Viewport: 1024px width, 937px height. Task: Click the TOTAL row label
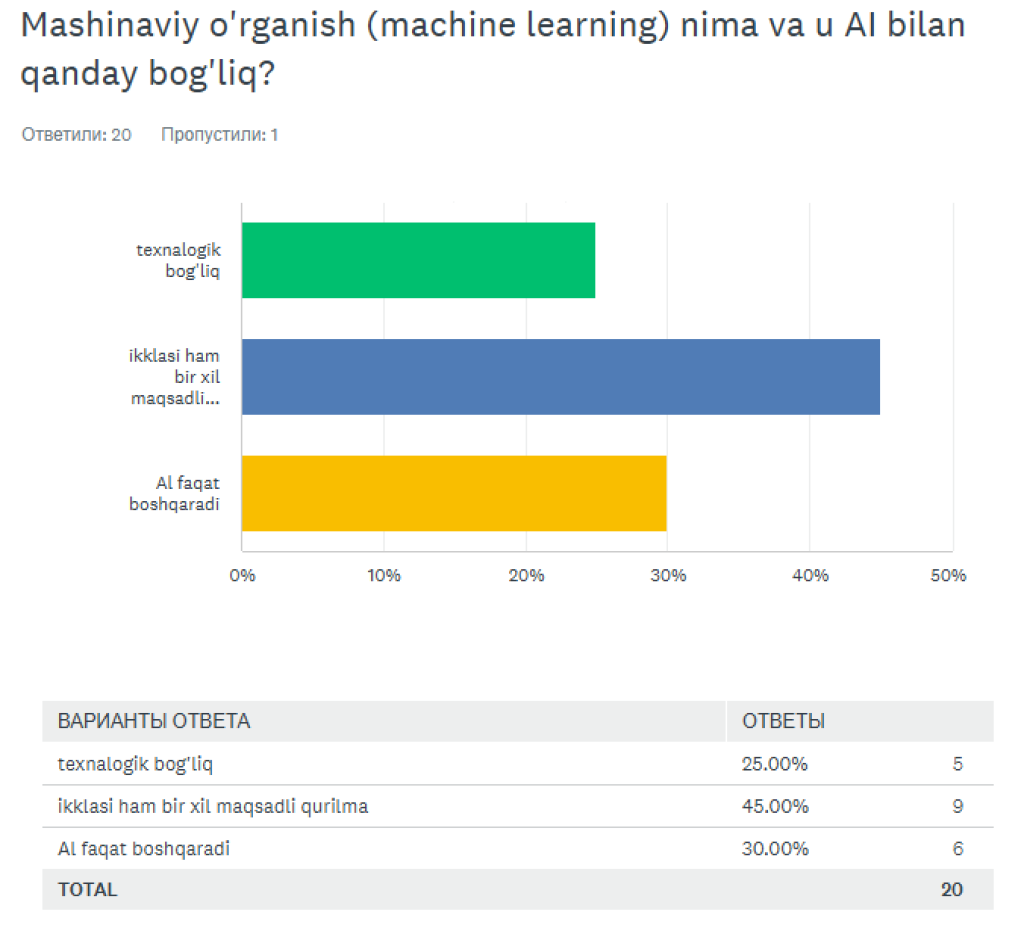[x=88, y=889]
